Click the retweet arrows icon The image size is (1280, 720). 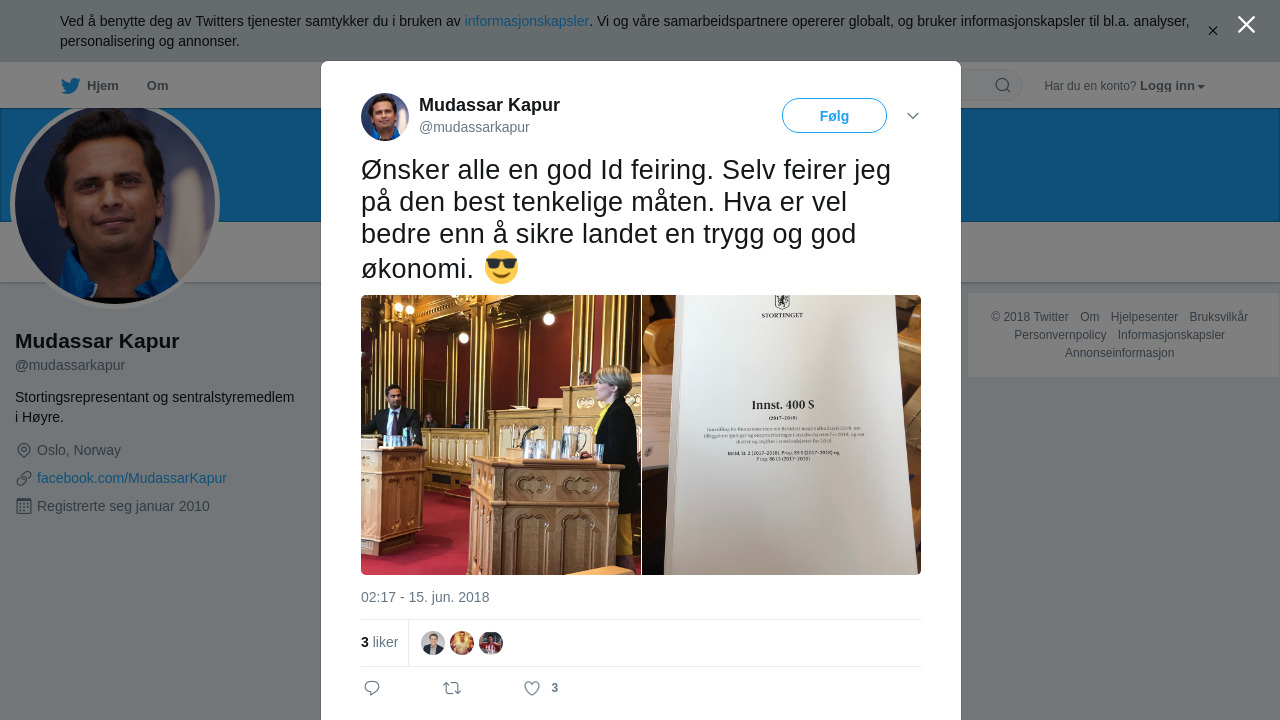[x=452, y=688]
